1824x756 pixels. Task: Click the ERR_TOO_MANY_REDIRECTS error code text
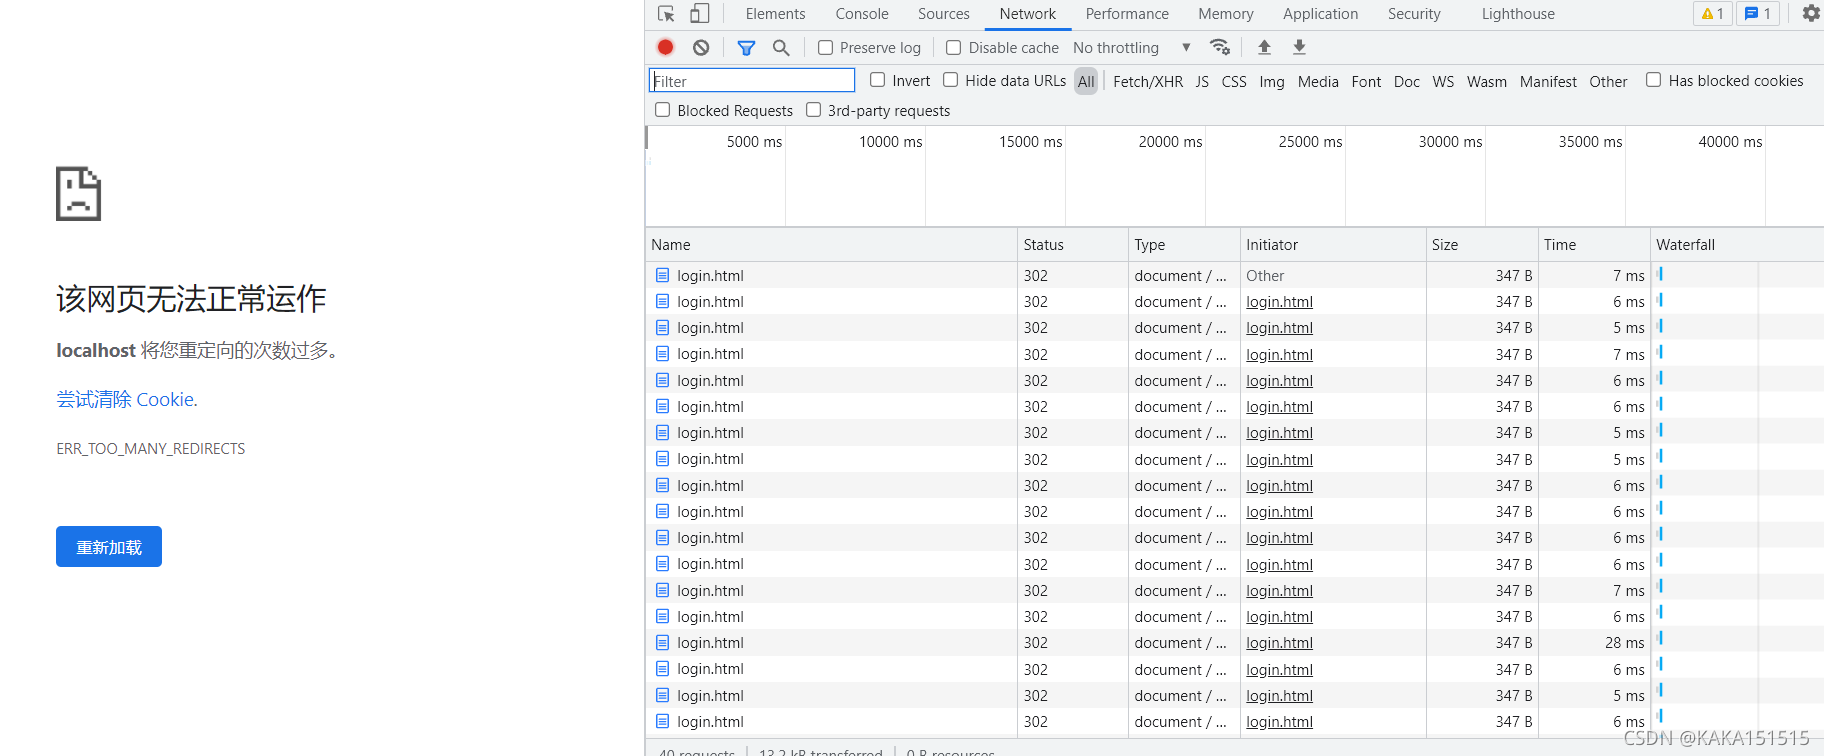151,449
